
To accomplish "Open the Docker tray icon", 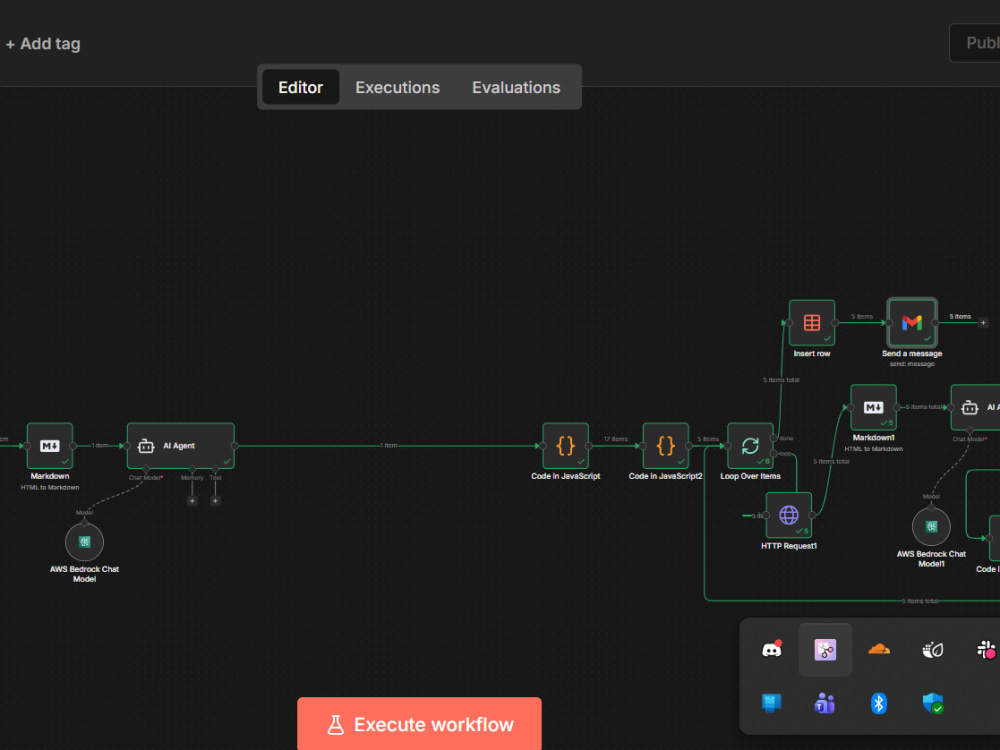I will click(x=932, y=650).
